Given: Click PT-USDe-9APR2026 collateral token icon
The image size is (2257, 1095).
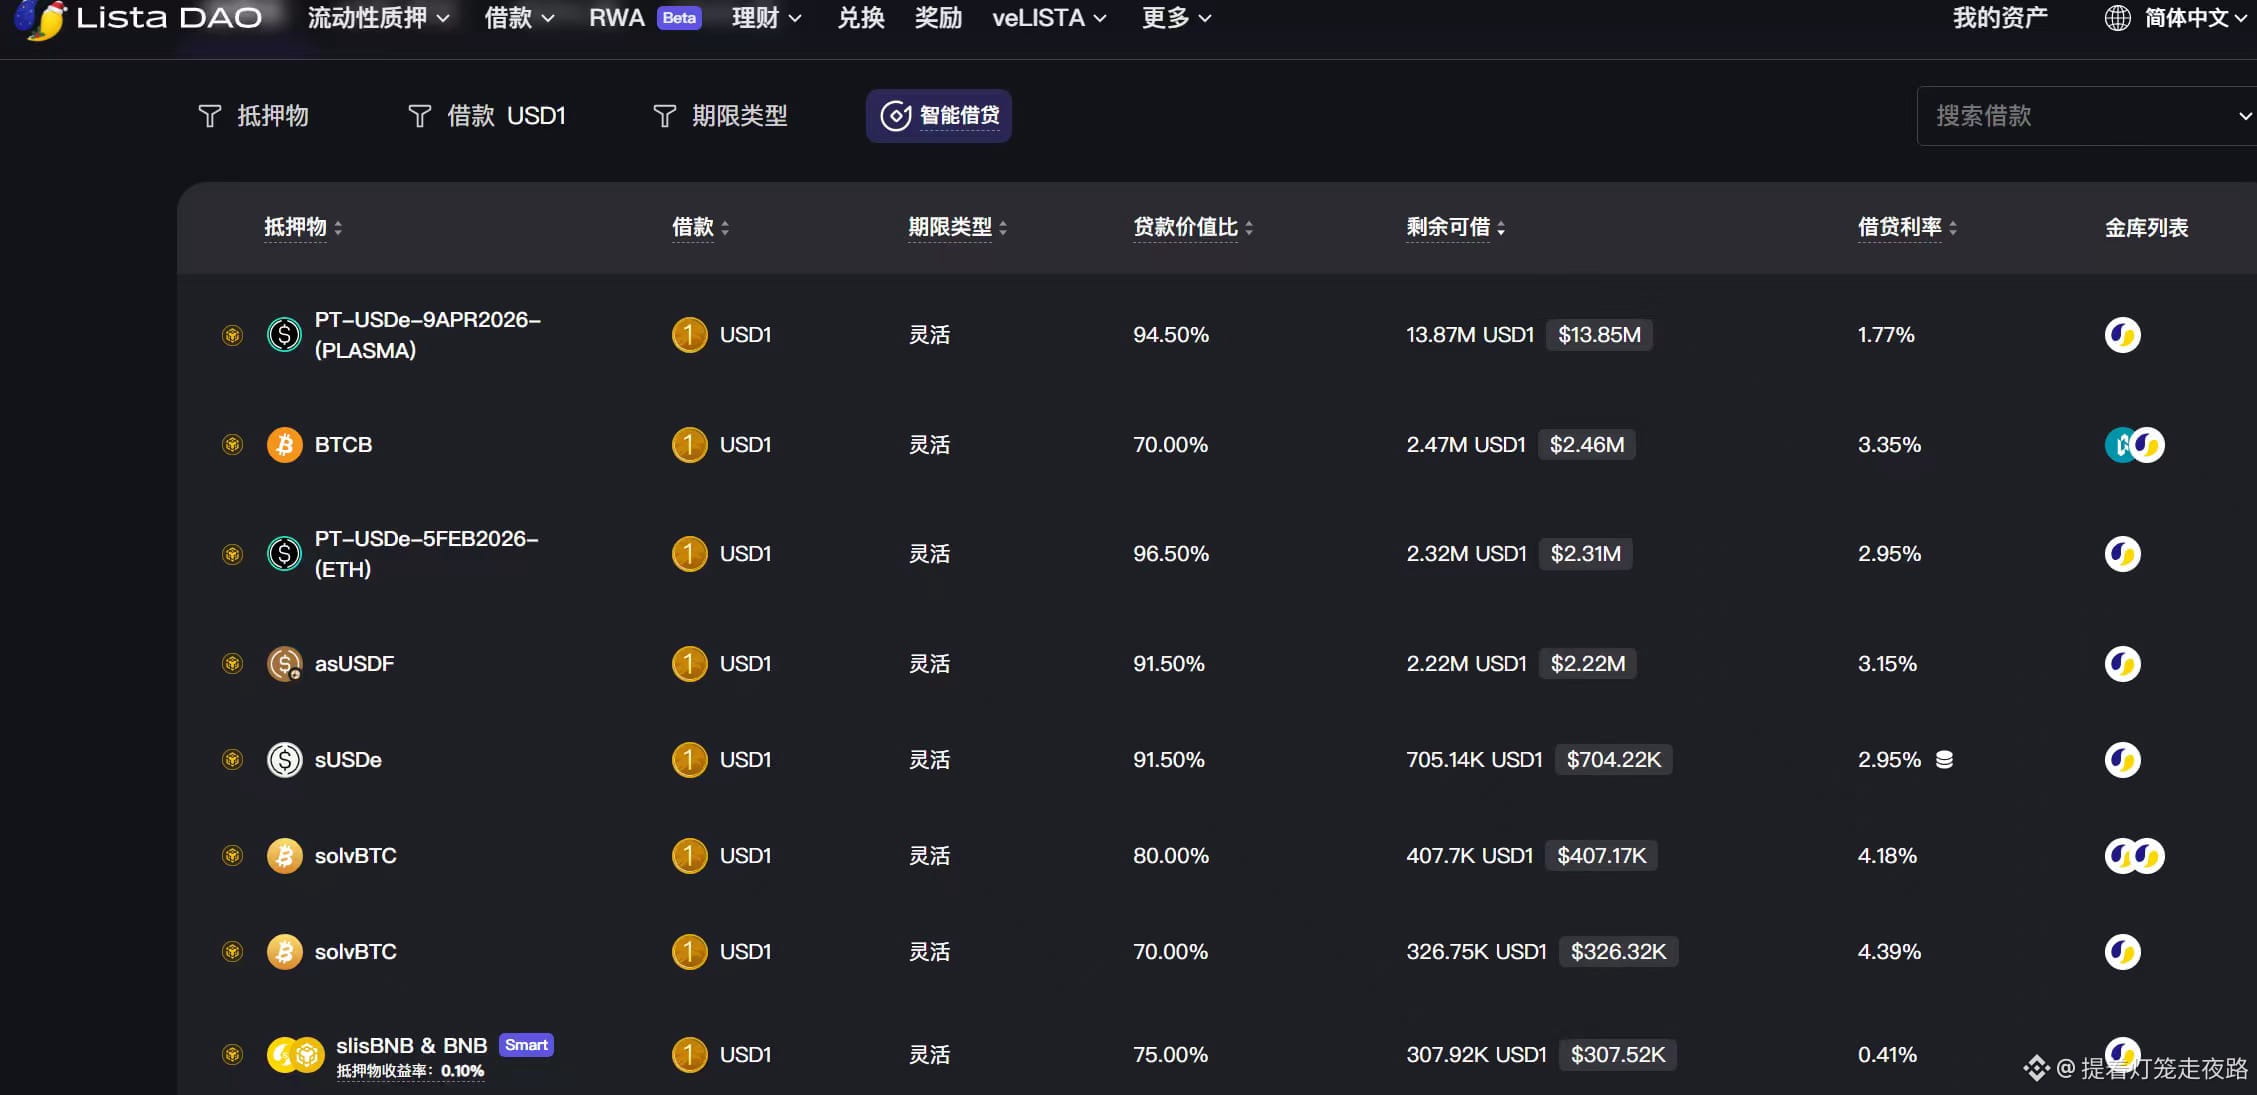Looking at the screenshot, I should [x=285, y=335].
